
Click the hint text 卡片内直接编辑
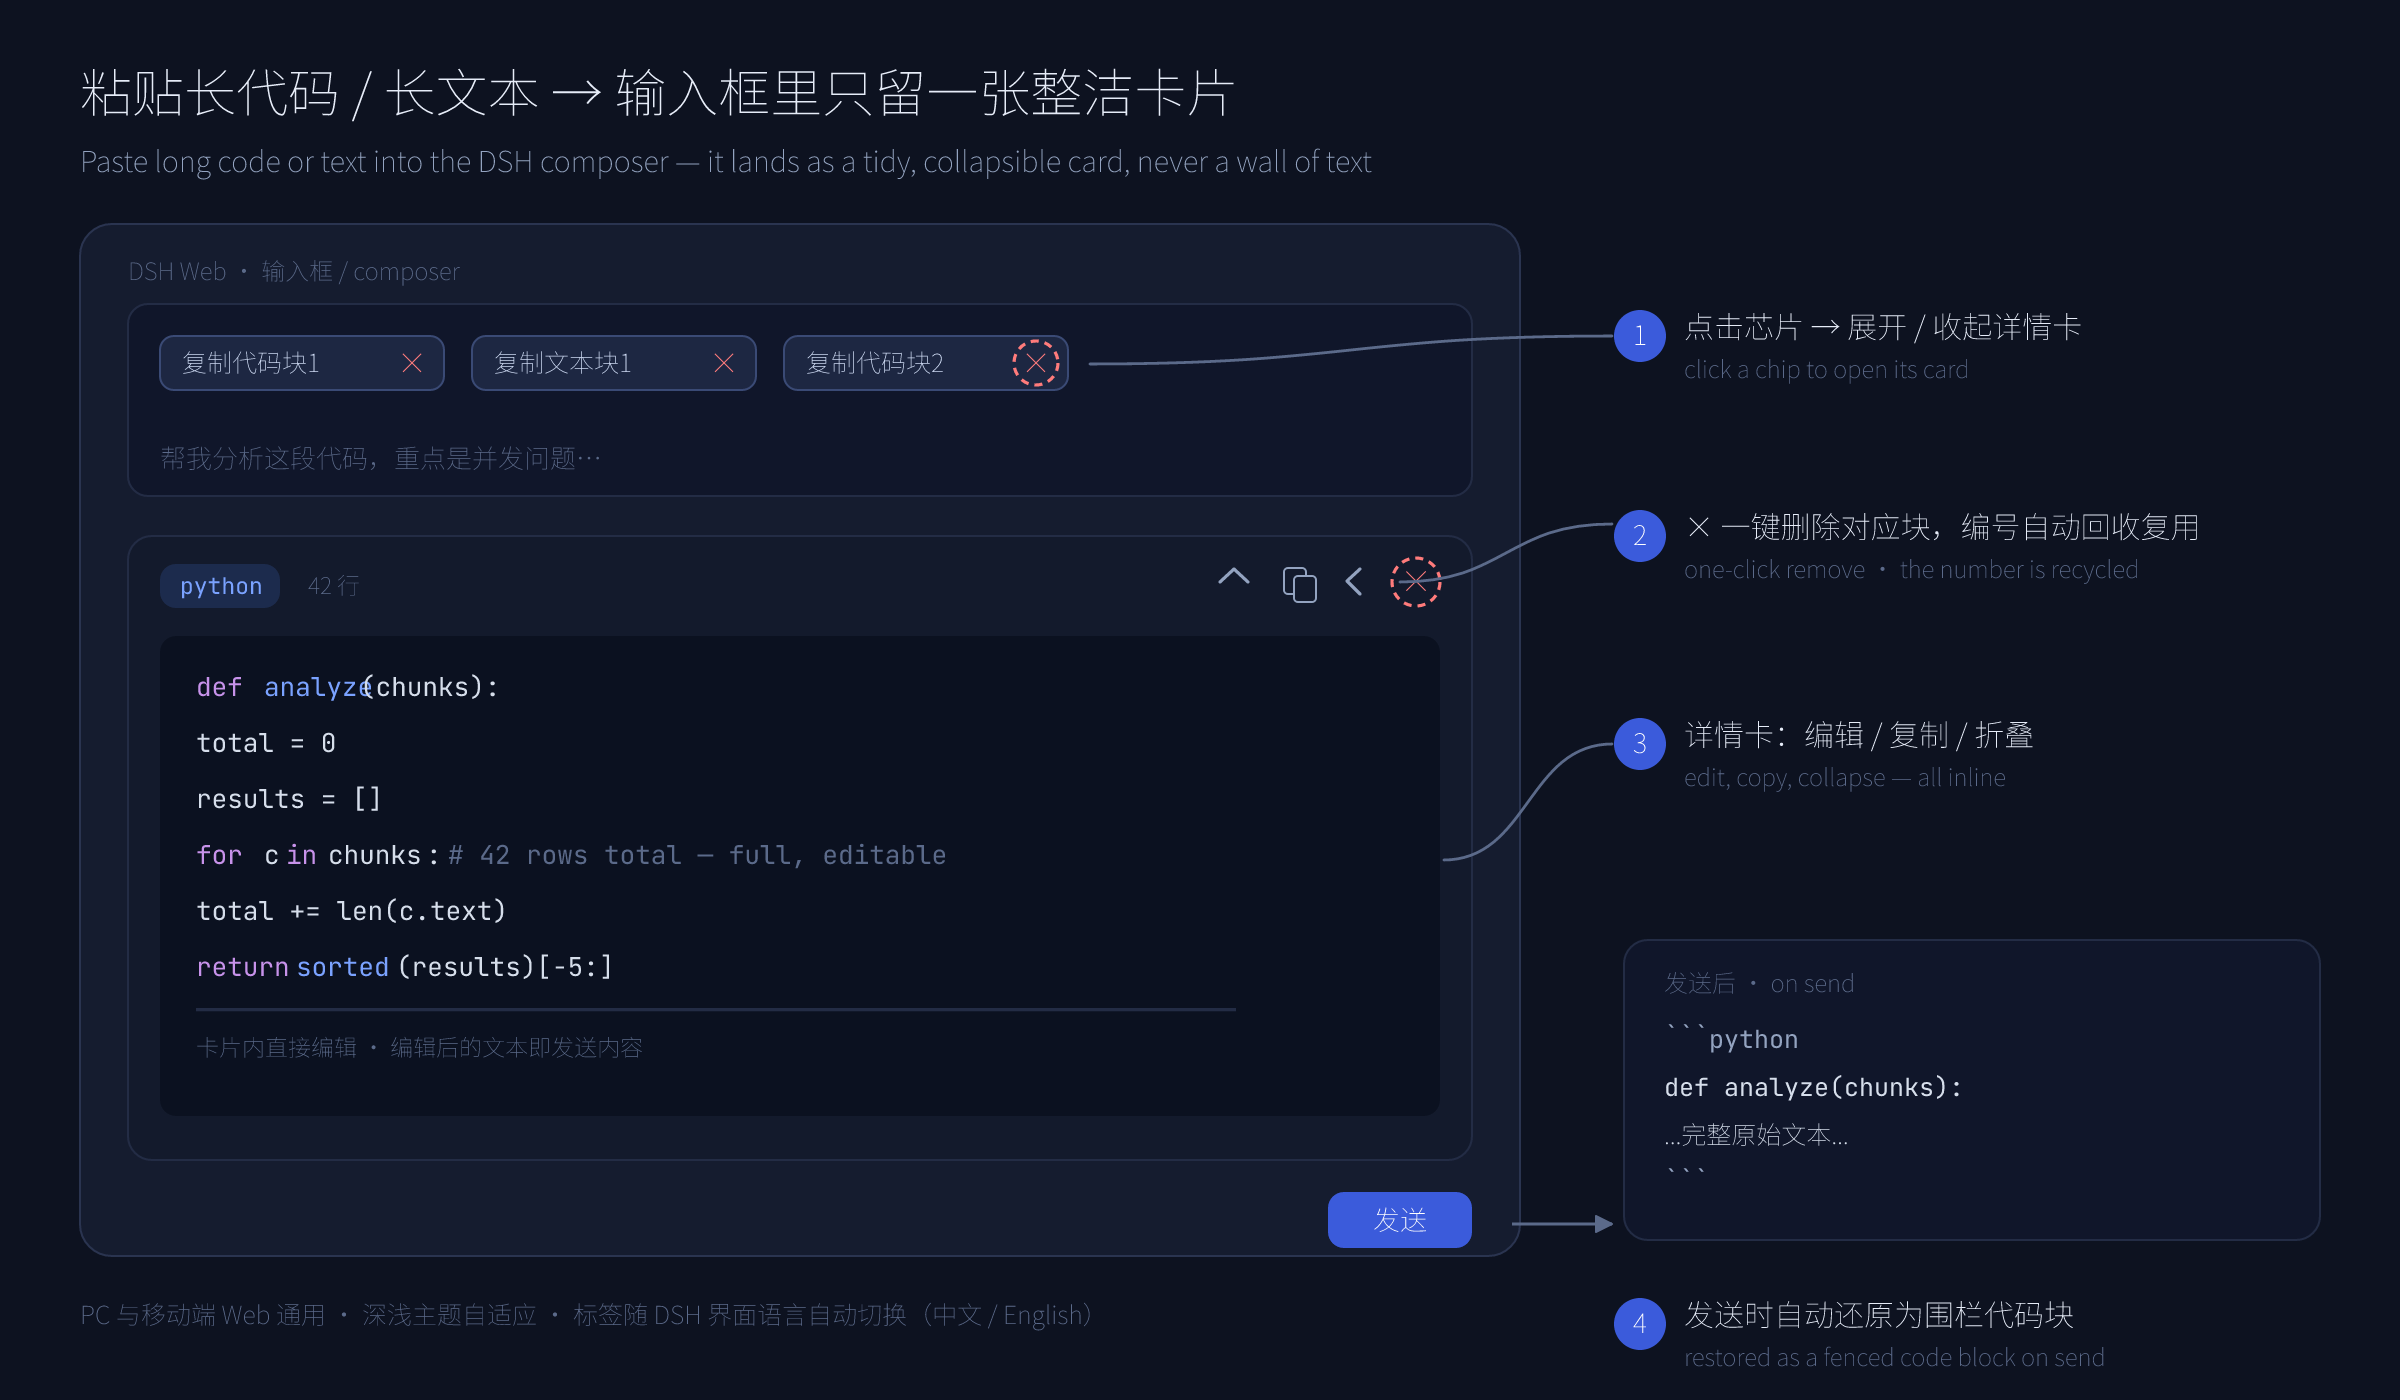point(277,1047)
